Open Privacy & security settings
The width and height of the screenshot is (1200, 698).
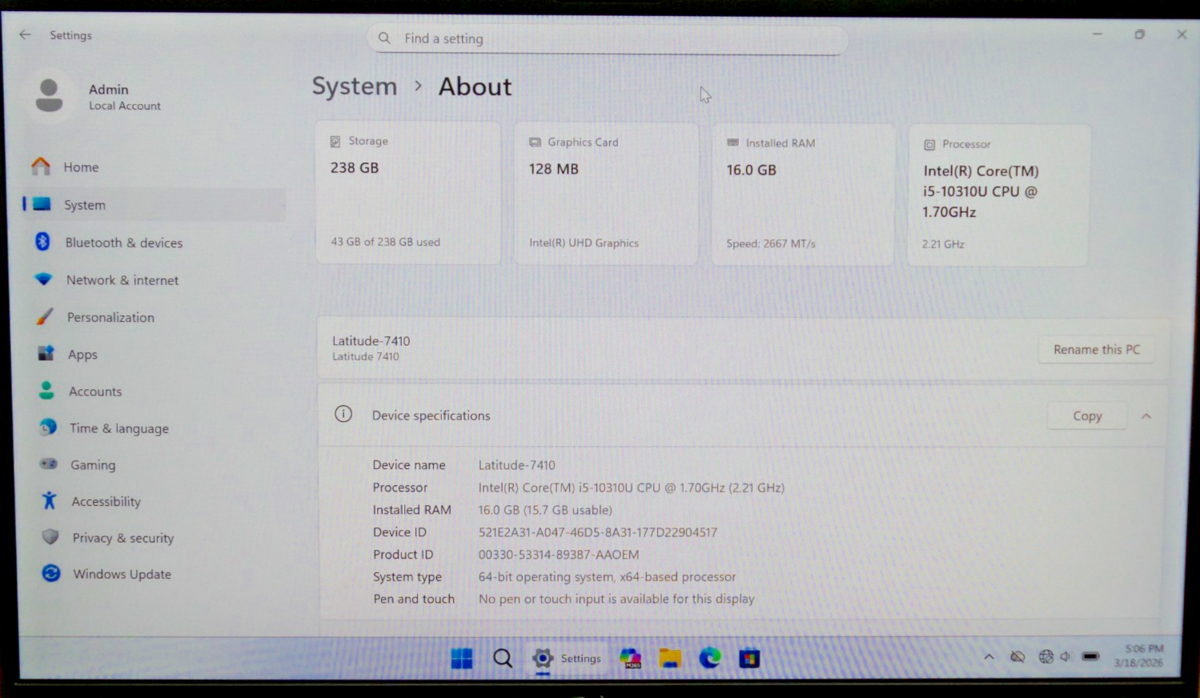(x=122, y=538)
